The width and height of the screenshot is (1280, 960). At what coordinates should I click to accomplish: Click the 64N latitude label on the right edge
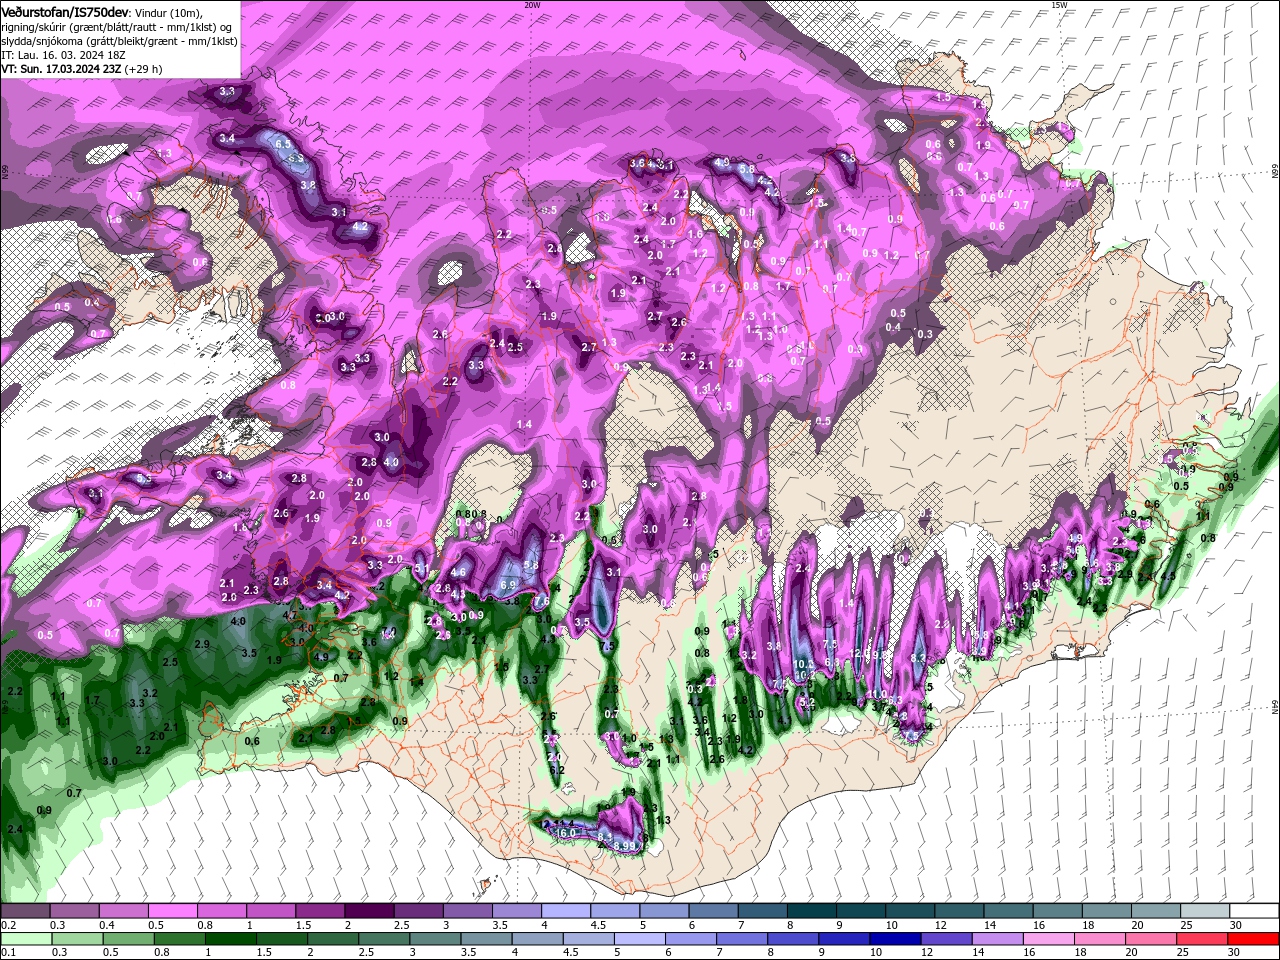click(x=1275, y=708)
